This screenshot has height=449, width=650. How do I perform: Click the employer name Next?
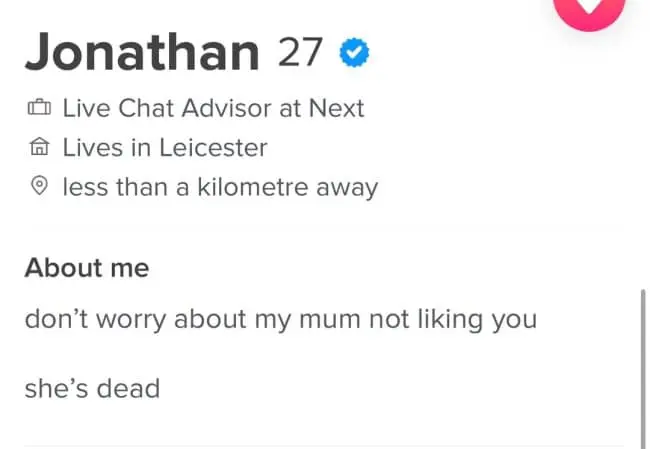click(x=335, y=108)
